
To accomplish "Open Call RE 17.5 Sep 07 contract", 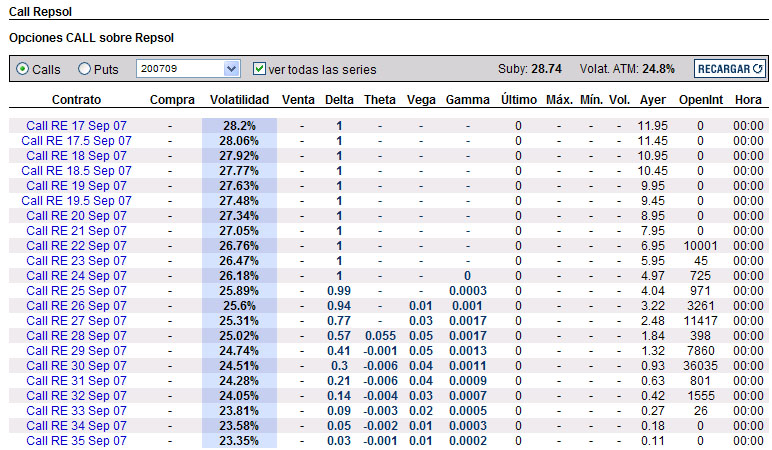I will coord(76,141).
